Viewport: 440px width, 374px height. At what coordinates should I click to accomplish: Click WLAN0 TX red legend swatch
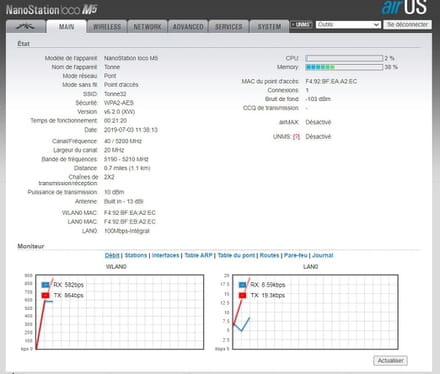46,296
